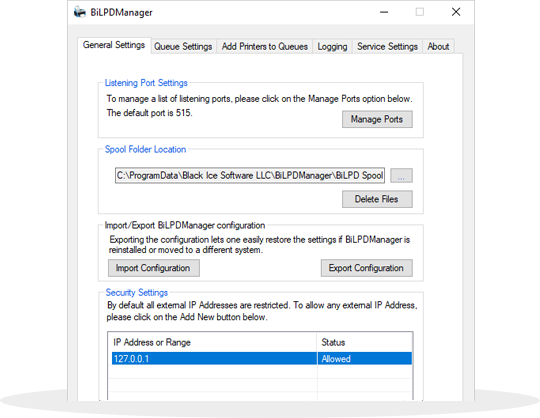
Task: Click the BiLPDManager printer icon in title bar
Action: coord(80,12)
